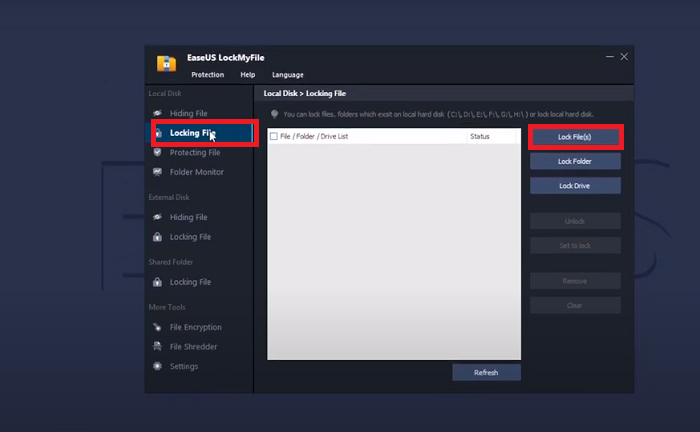Click the Lock Folder button
This screenshot has width=700, height=432.
pos(575,161)
